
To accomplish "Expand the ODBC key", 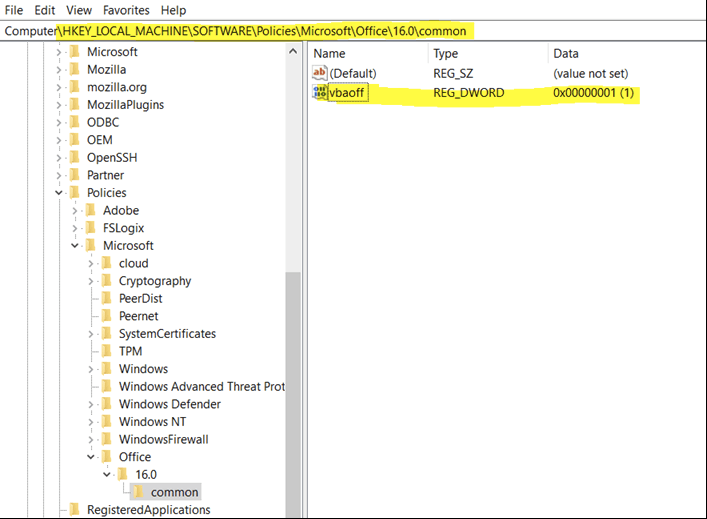I will (59, 123).
